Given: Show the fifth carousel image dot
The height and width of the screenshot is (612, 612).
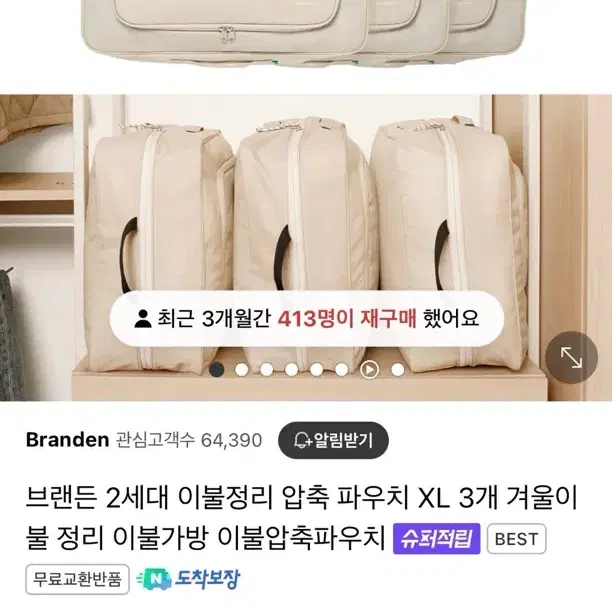Looking at the screenshot, I should [x=317, y=369].
